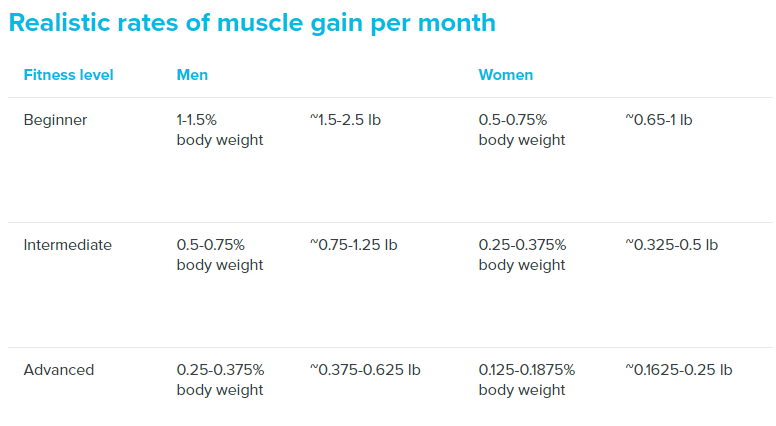776x426 pixels.
Task: Click the Women column header
Action: click(505, 75)
